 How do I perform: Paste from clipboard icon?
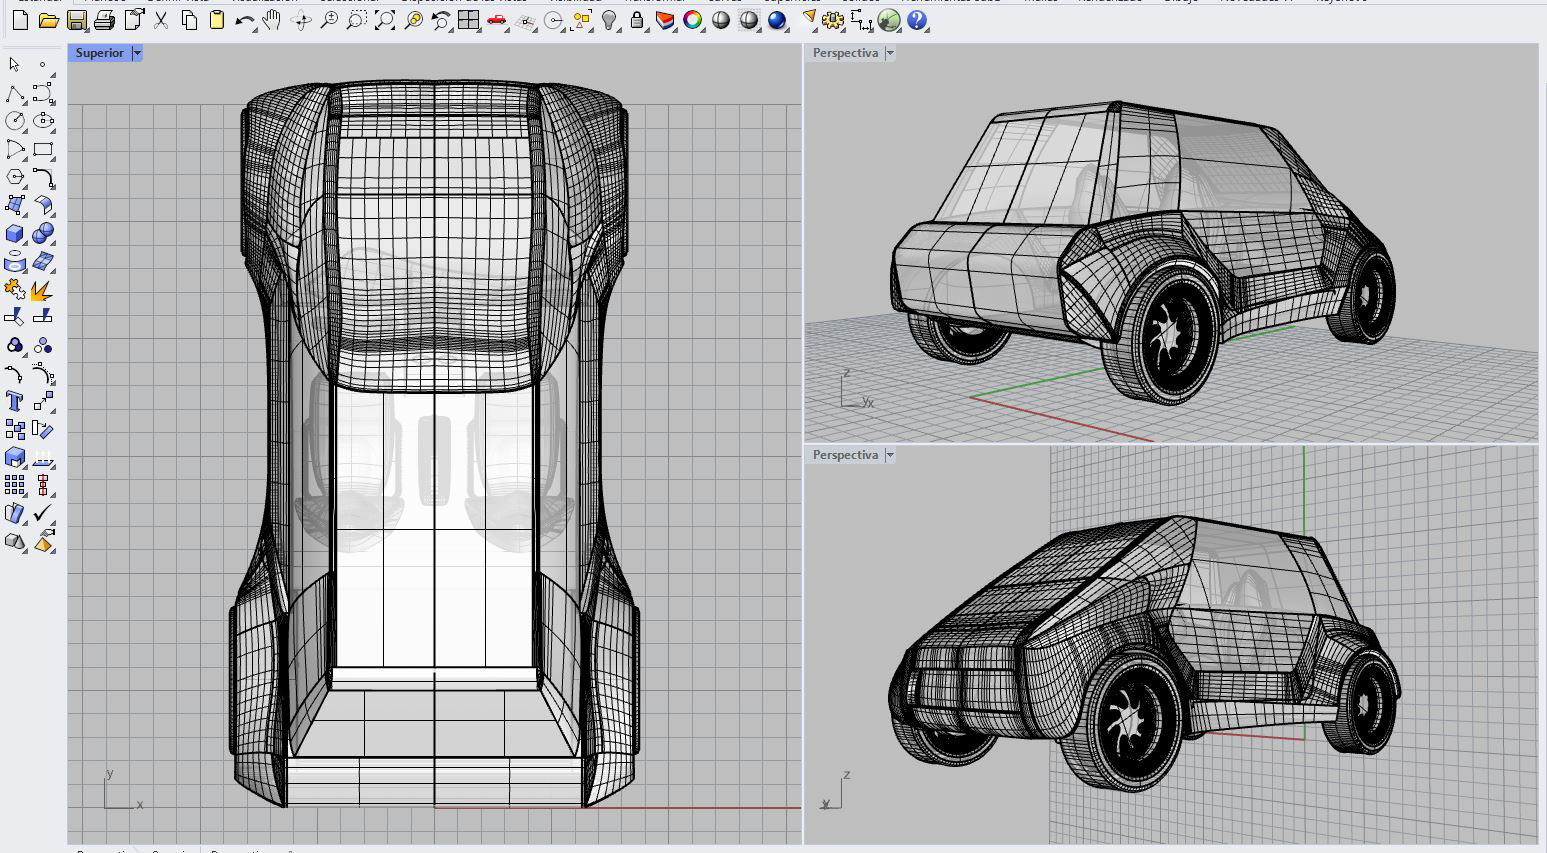pos(217,20)
